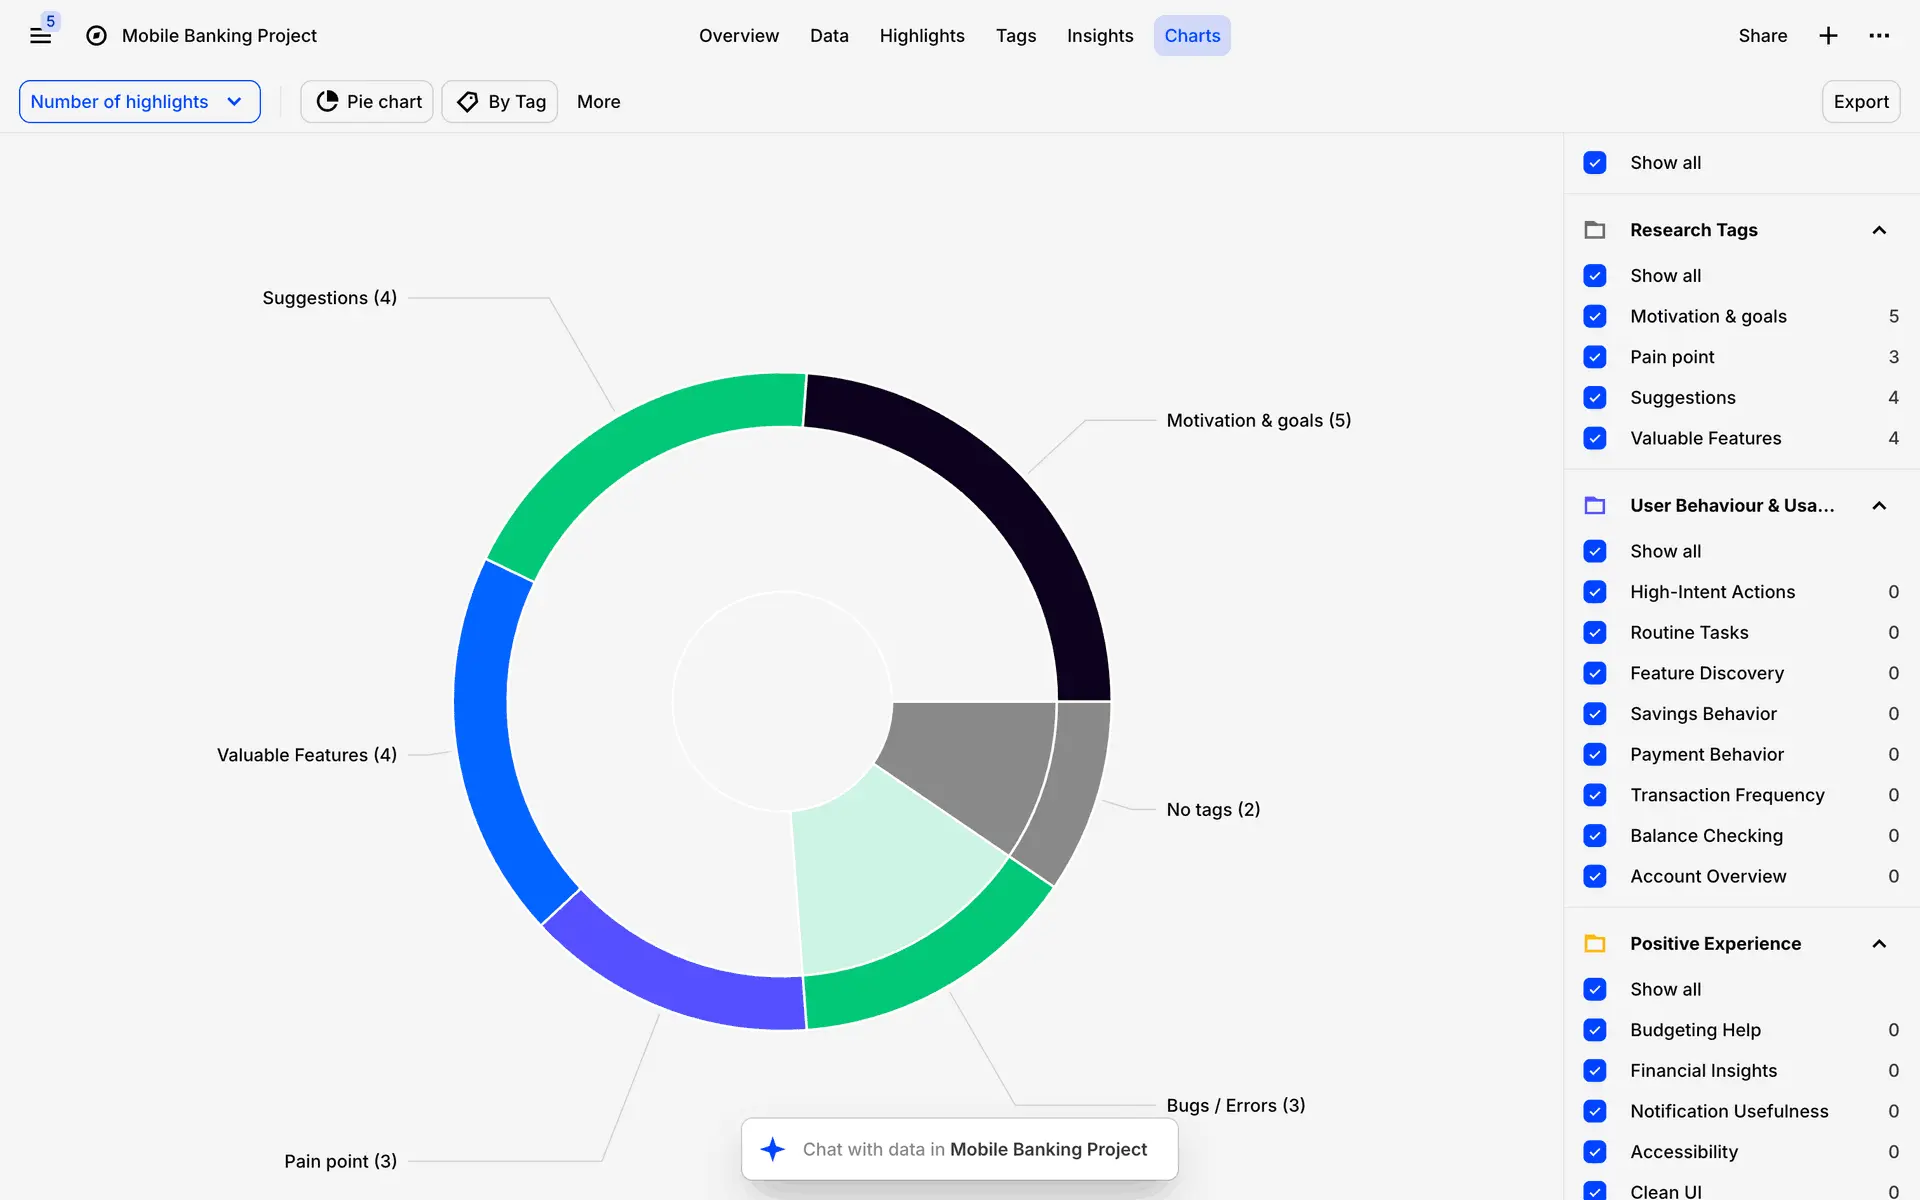Click the project compass icon beside title
The image size is (1920, 1200).
(x=96, y=36)
